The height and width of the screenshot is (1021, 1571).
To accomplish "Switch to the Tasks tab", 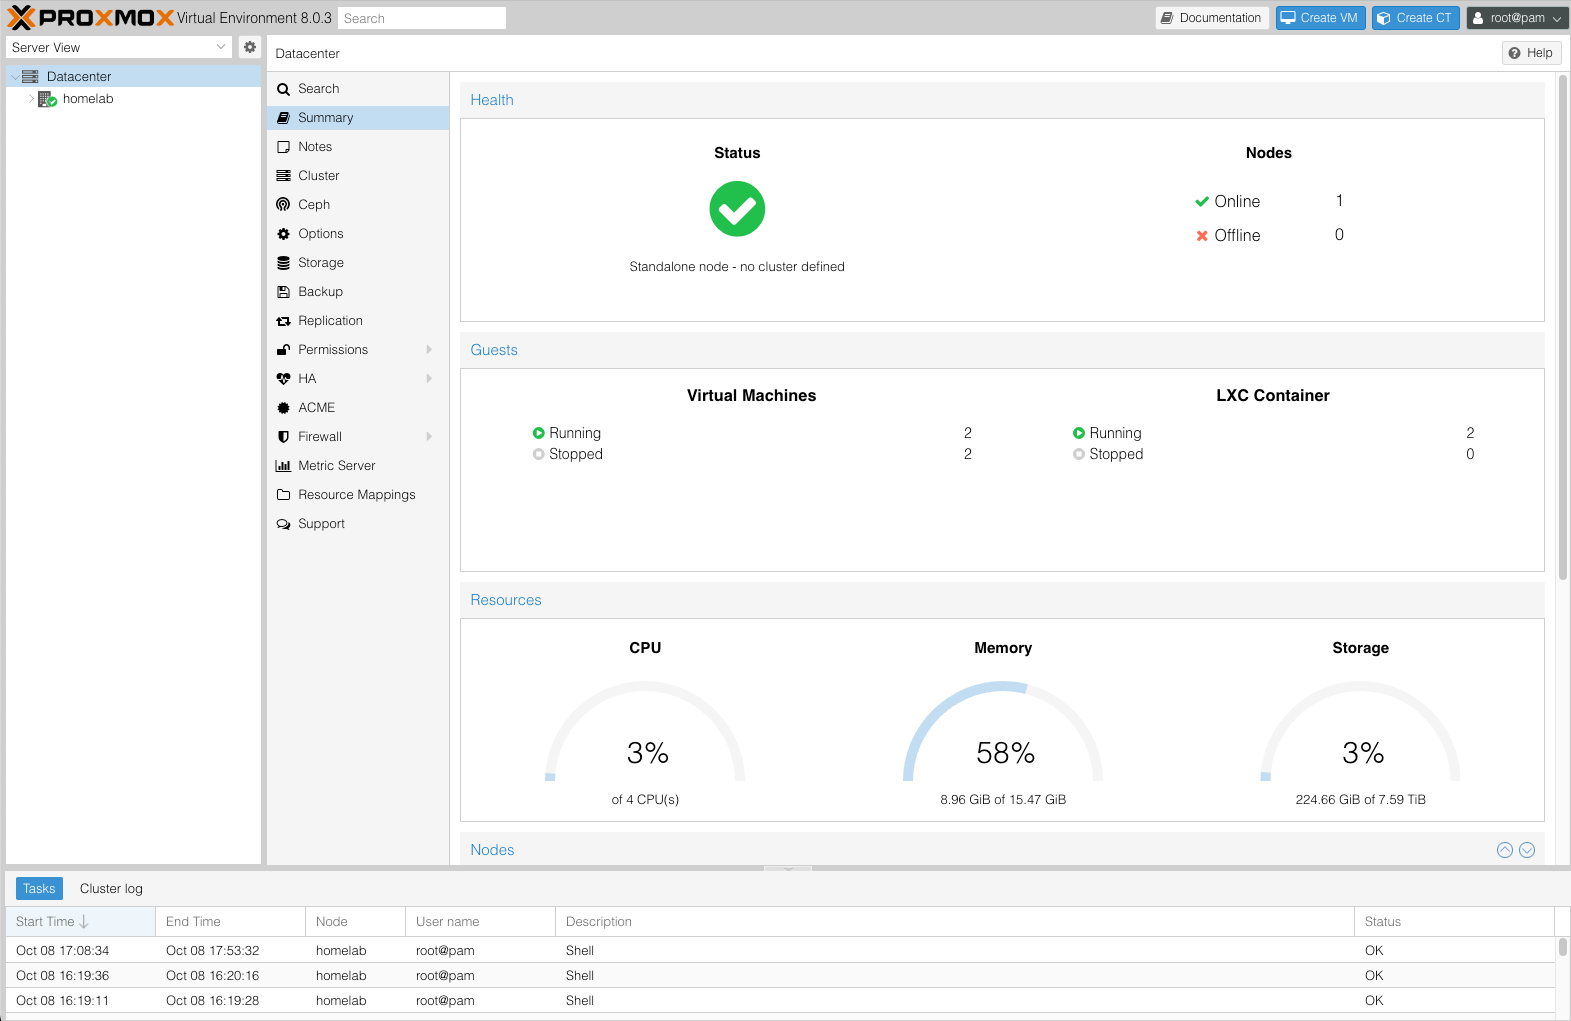I will point(39,889).
